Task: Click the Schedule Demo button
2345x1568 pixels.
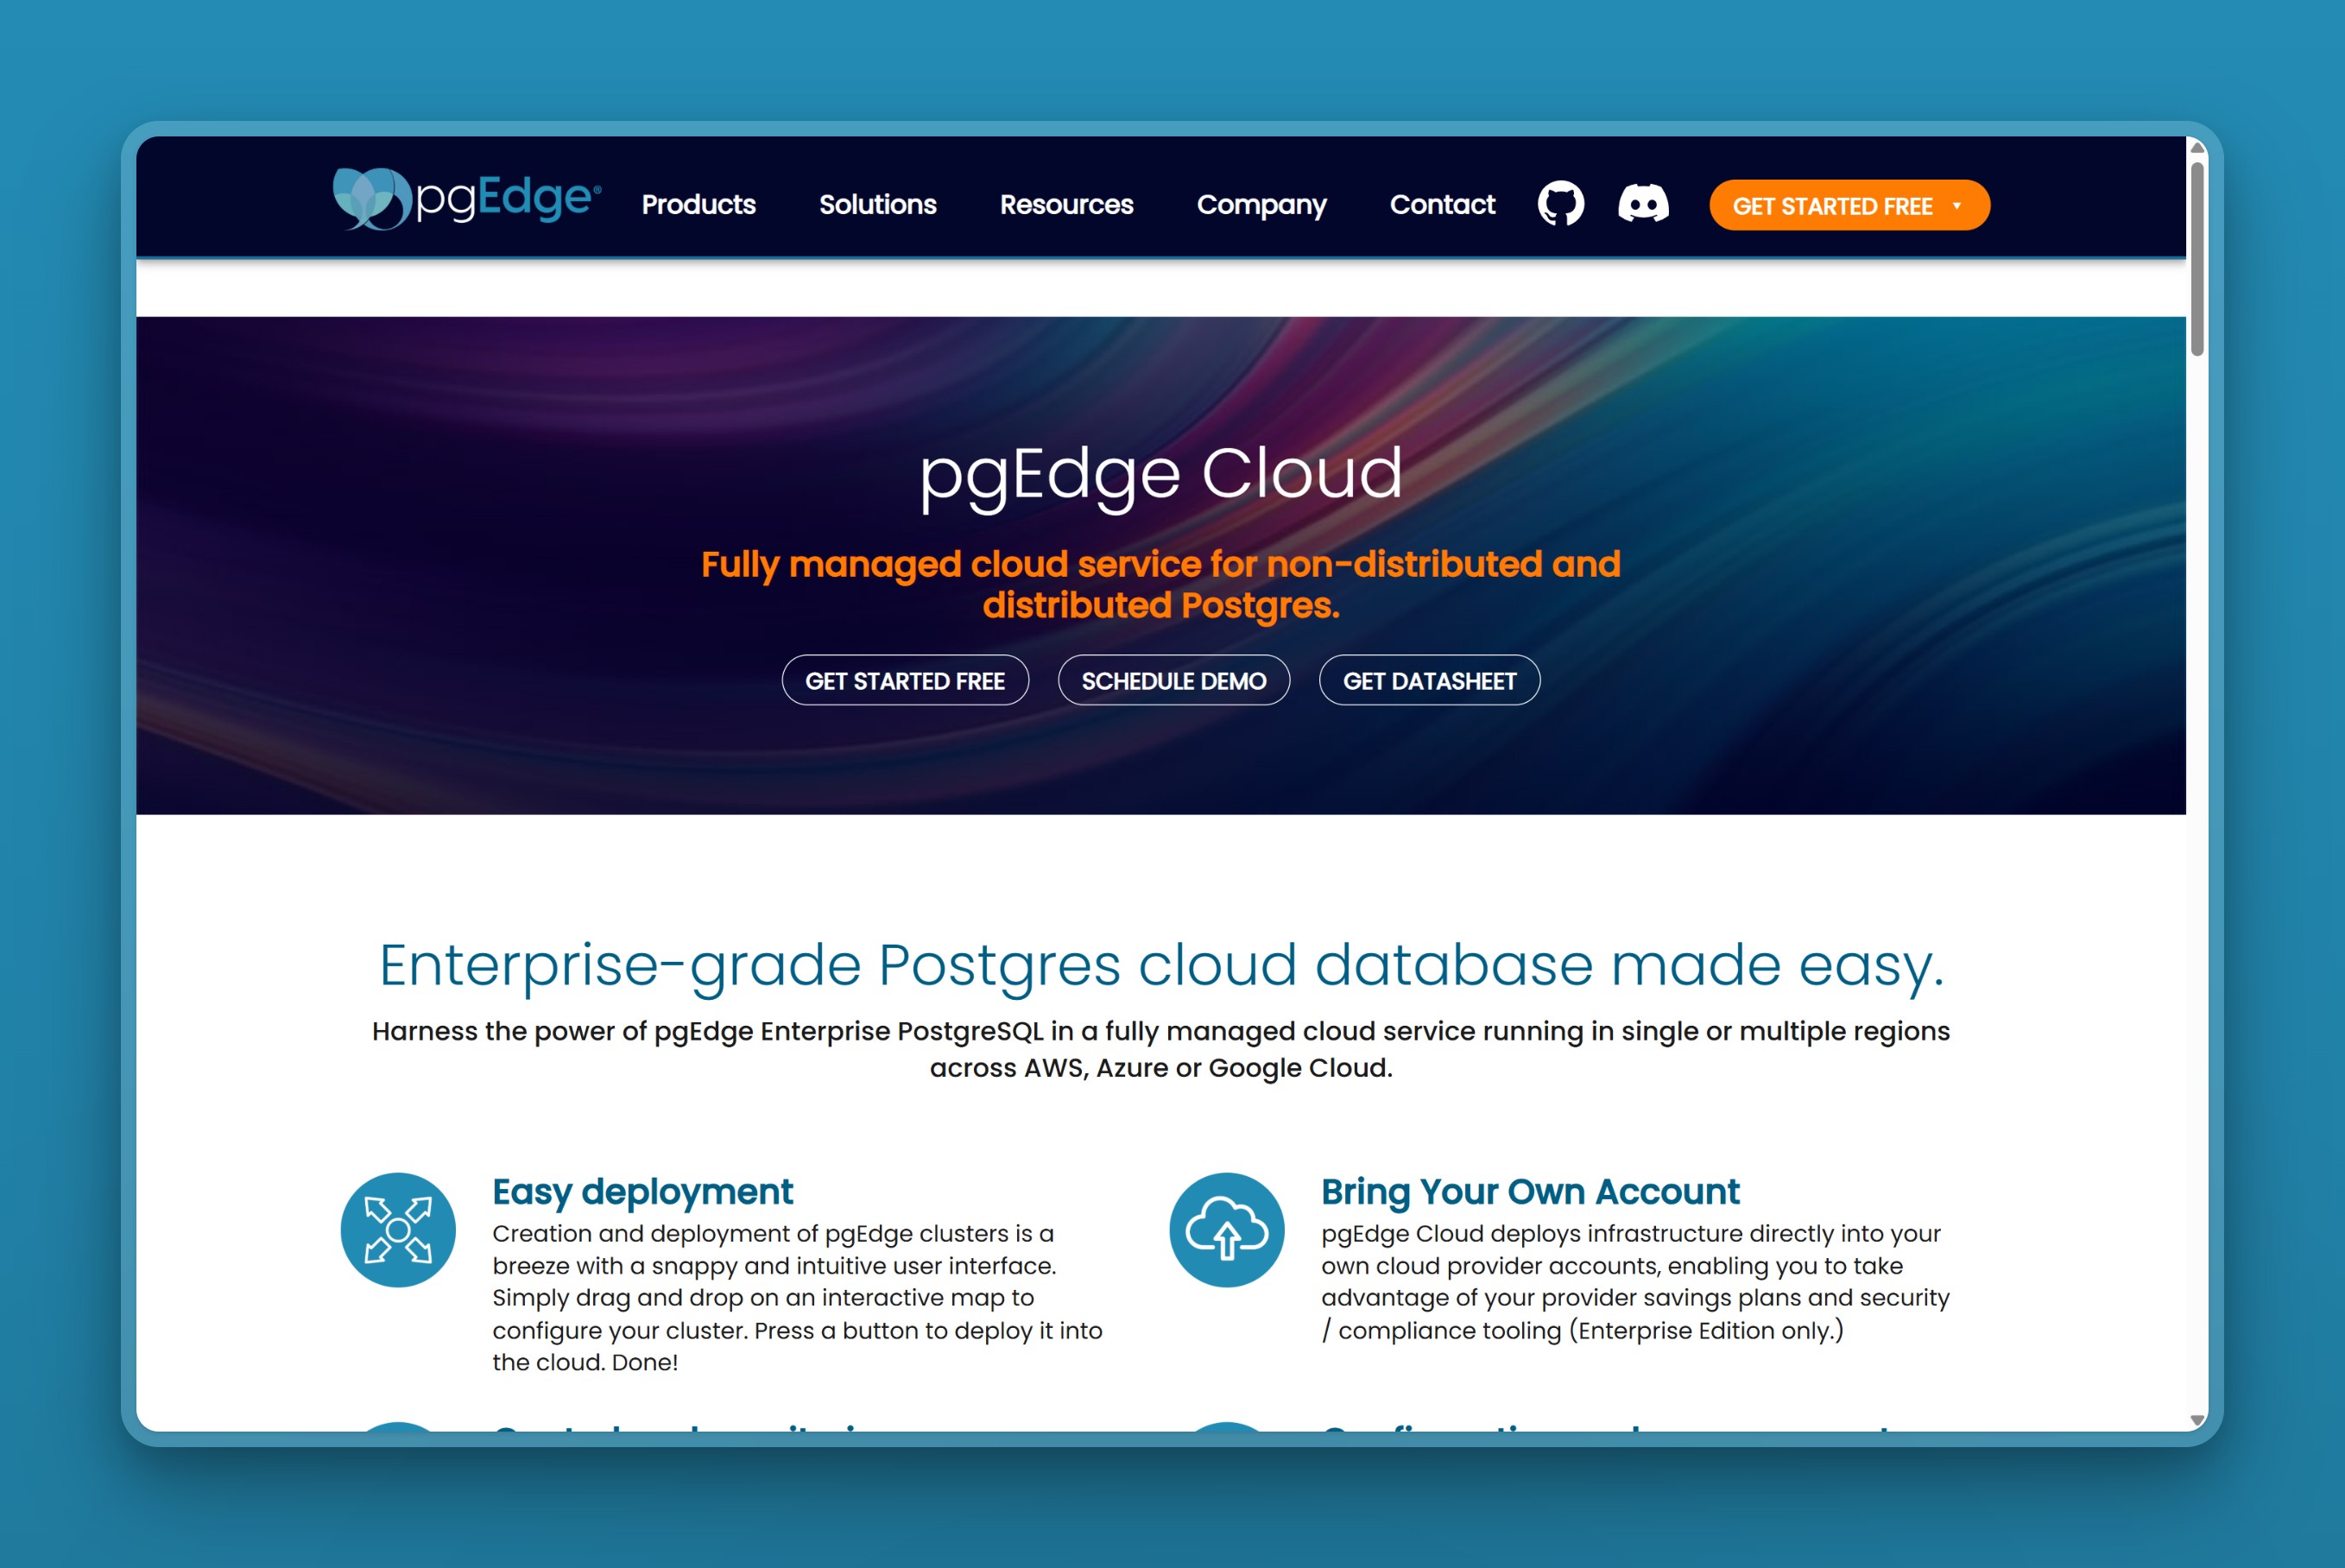Action: click(1174, 681)
